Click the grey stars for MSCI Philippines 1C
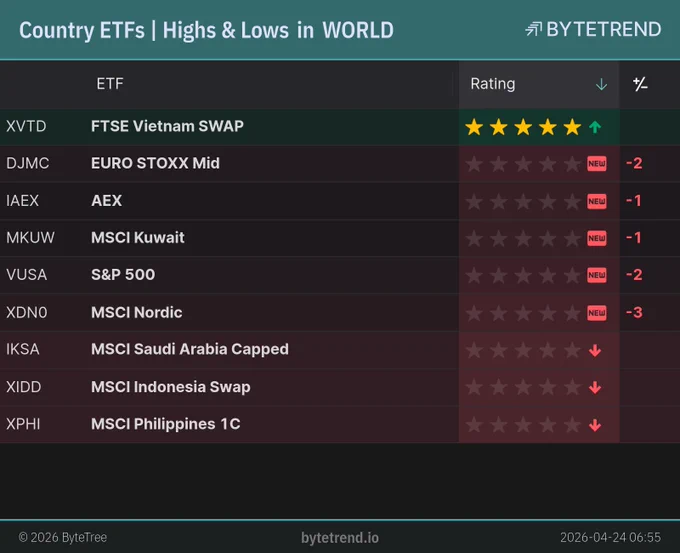The image size is (680, 553). coord(523,425)
